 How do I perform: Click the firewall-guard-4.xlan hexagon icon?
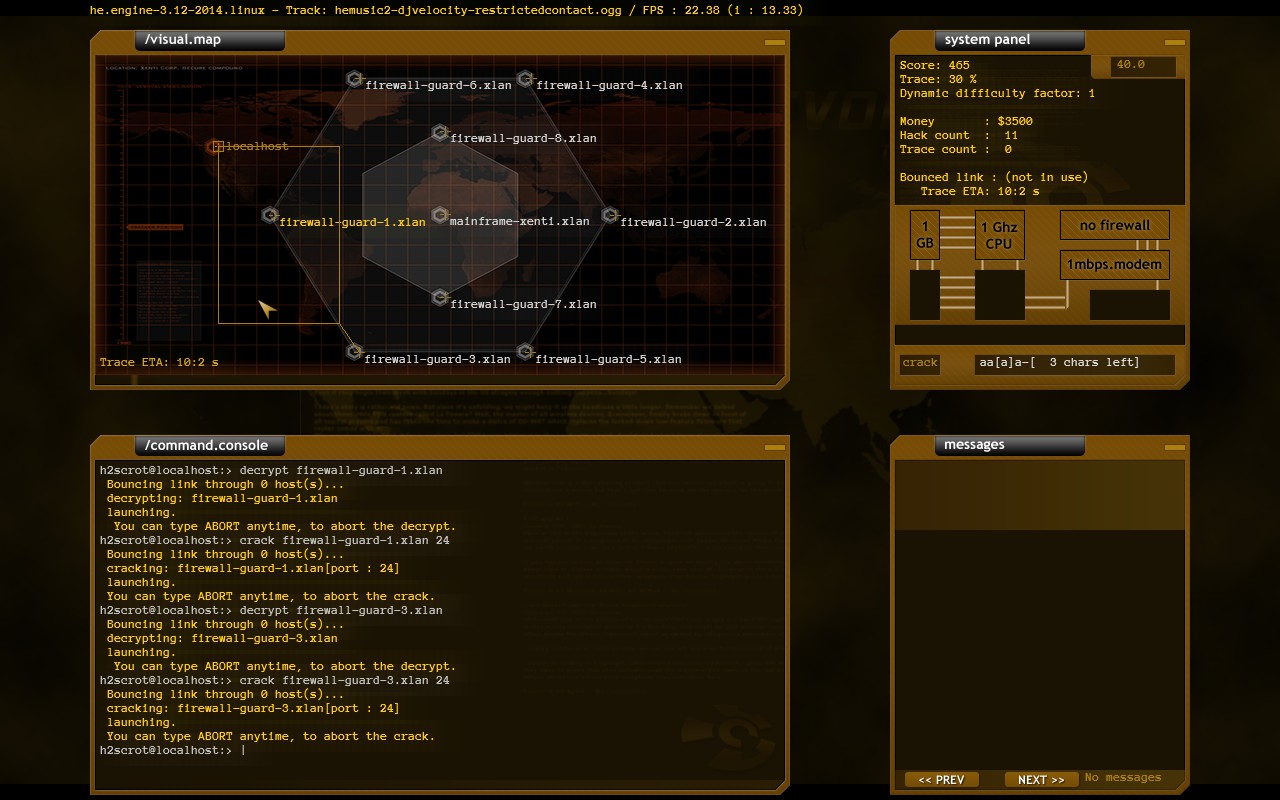[524, 78]
